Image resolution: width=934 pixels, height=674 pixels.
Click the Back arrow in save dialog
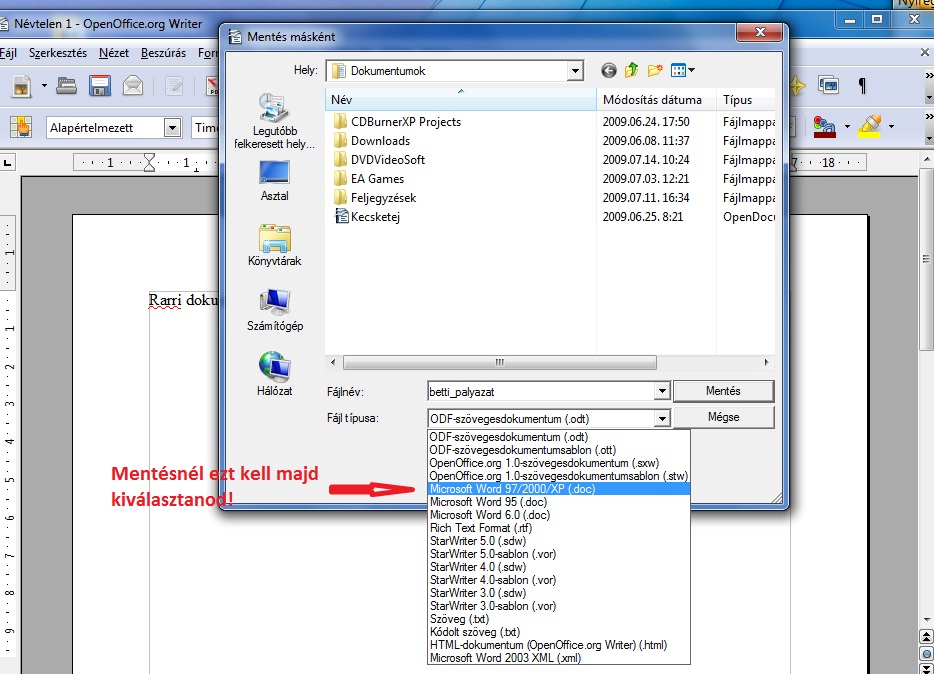tap(608, 71)
